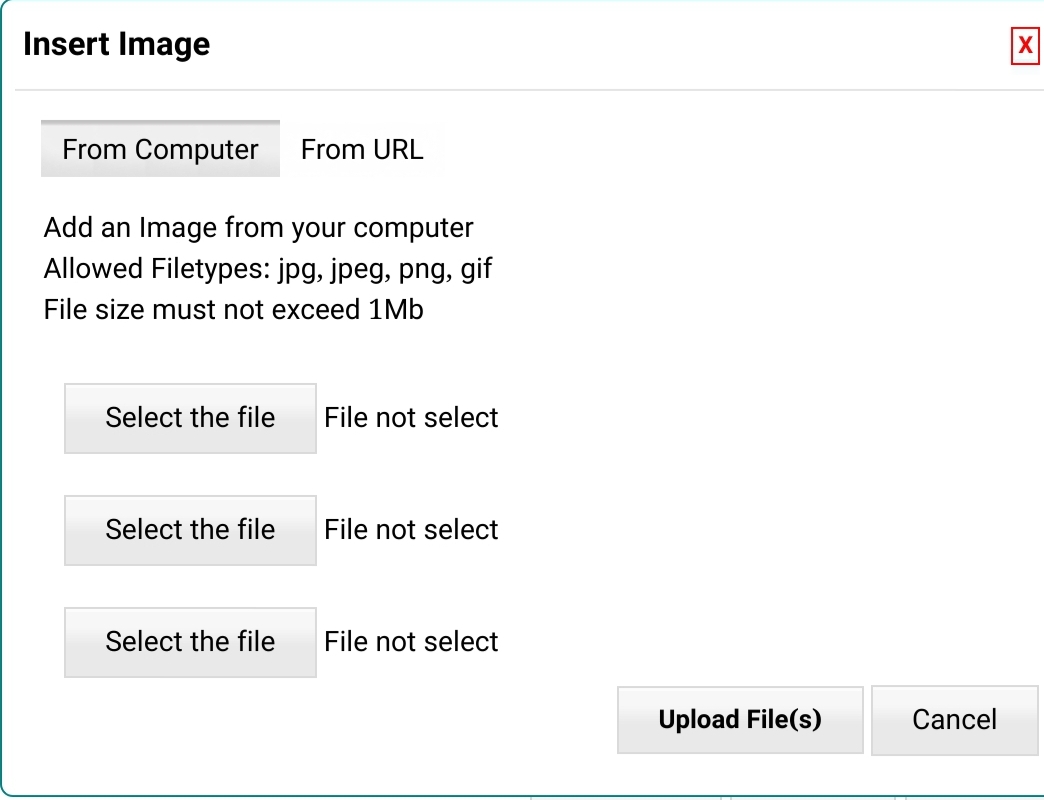Click the Upload File(s) button
This screenshot has width=1044, height=800.
pyautogui.click(x=740, y=720)
